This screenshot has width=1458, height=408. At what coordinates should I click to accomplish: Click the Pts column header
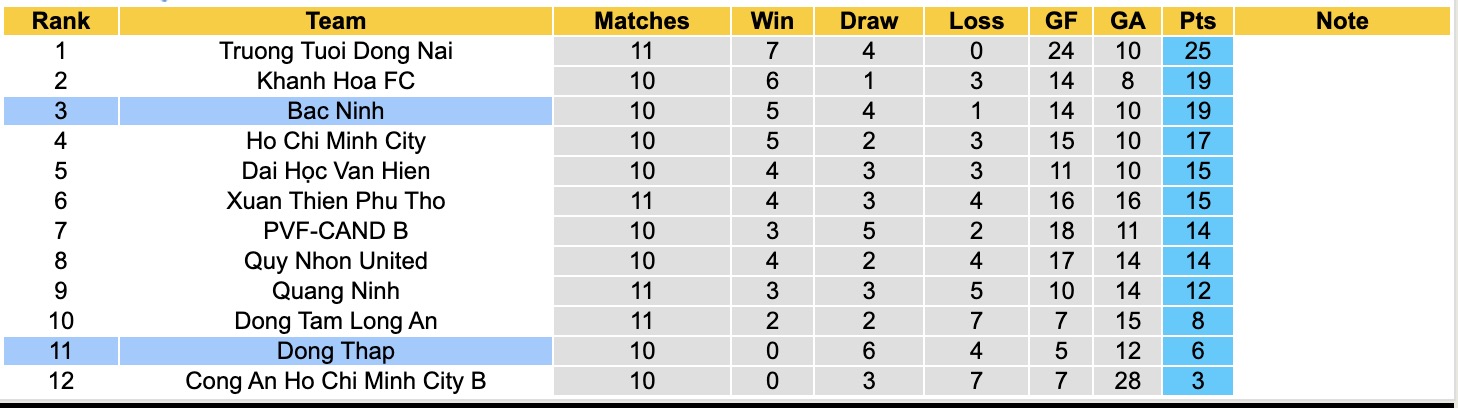[1197, 21]
